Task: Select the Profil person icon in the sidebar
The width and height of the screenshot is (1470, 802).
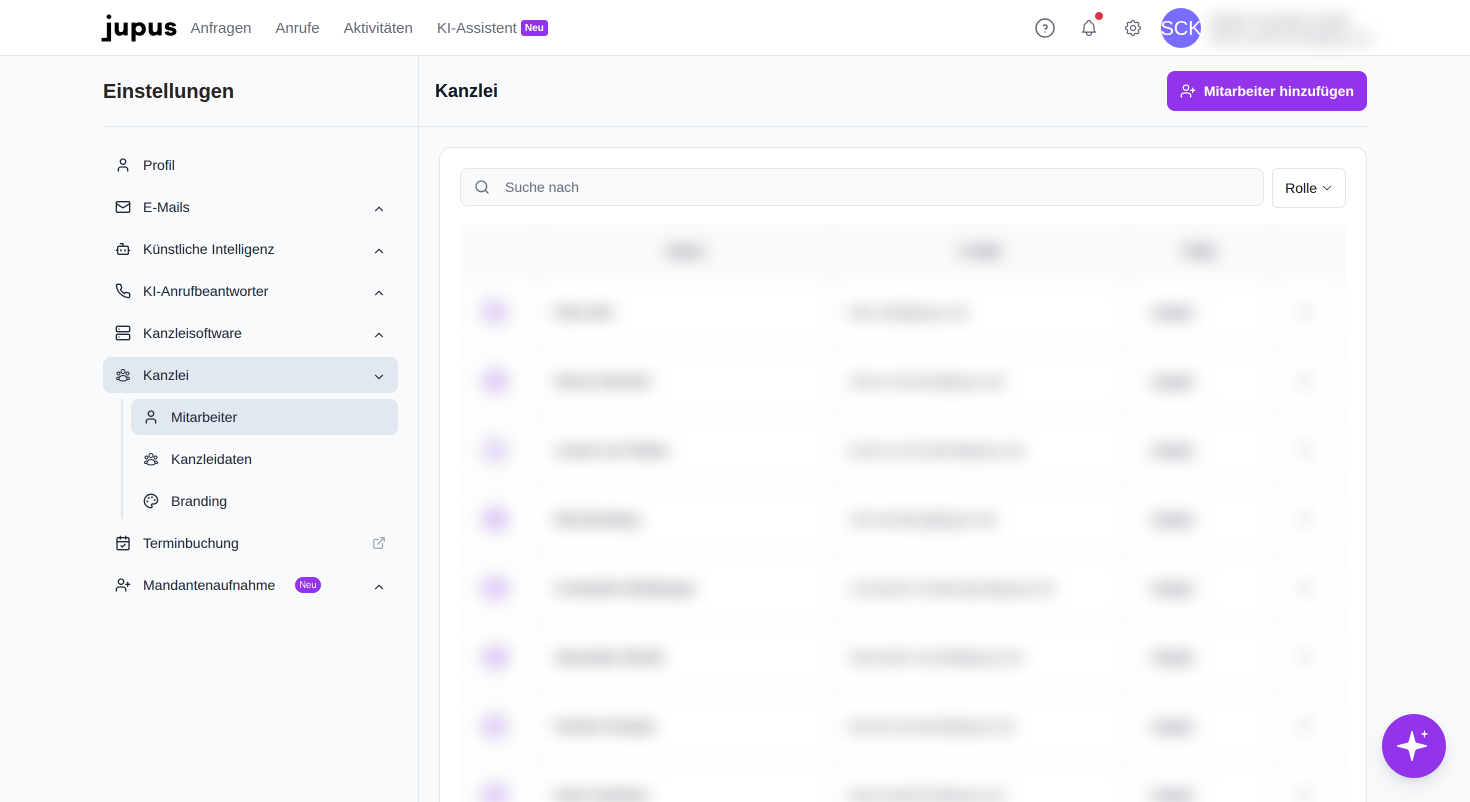Action: point(123,165)
